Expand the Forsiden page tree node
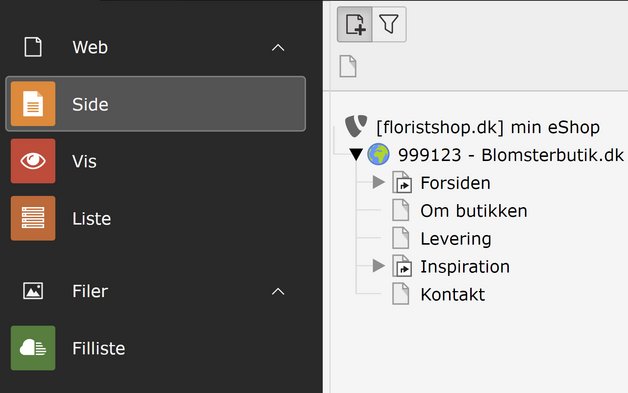This screenshot has height=393, width=628. 378,182
